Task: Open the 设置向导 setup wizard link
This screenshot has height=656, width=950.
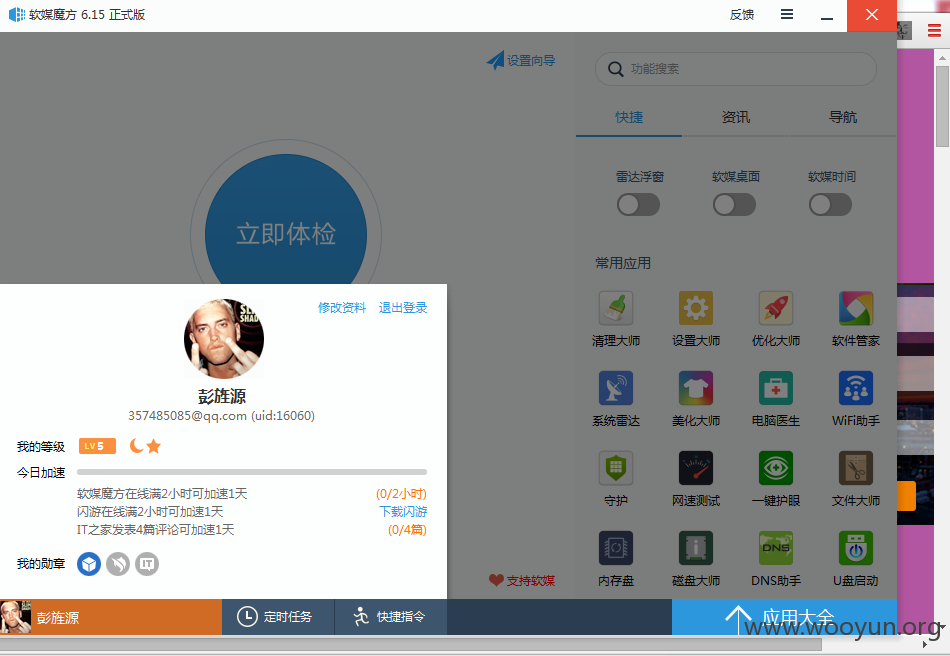Action: click(521, 60)
